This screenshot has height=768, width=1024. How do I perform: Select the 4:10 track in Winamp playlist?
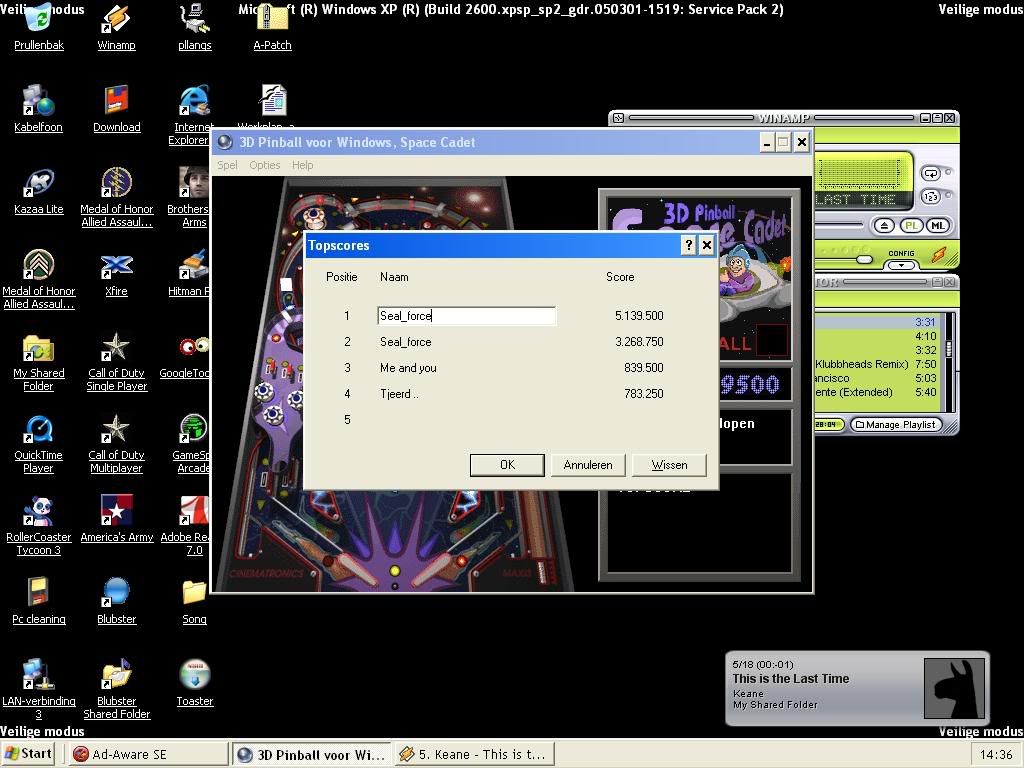[x=877, y=336]
